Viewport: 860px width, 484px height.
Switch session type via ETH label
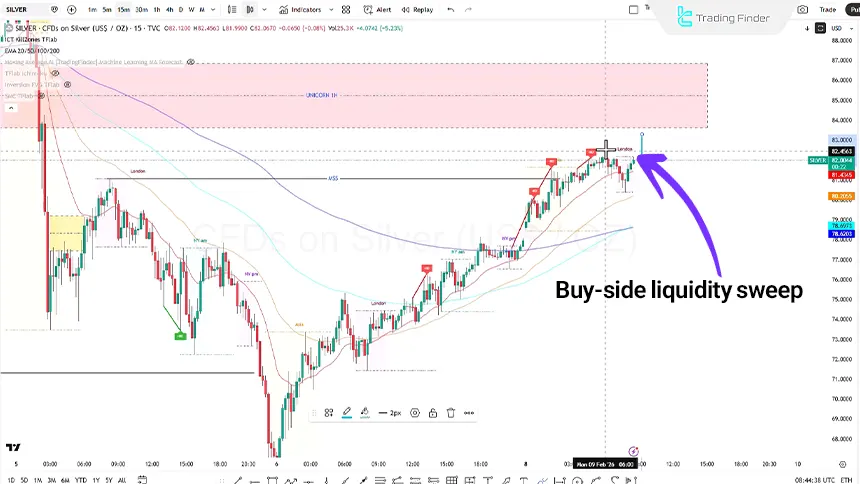click(846, 480)
